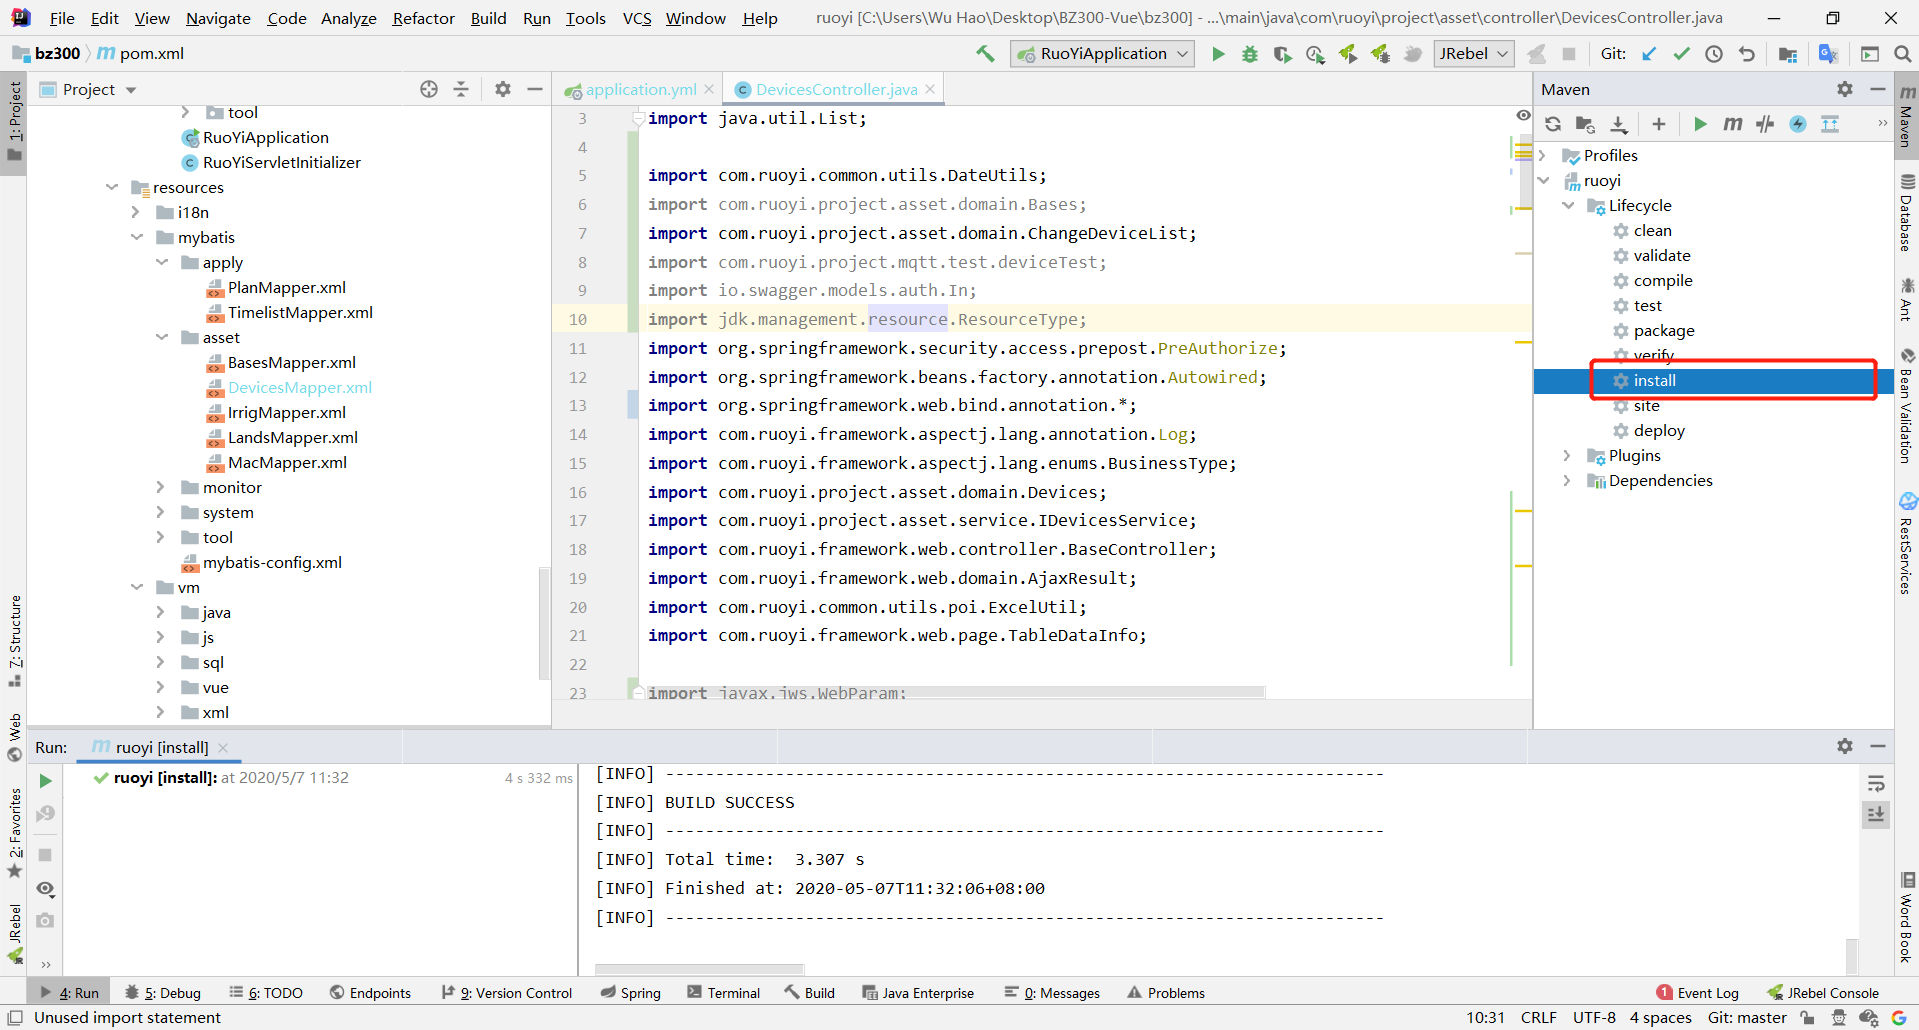Click the Git Update Project arrow
Screen dimensions: 1919x1030
pos(1649,54)
